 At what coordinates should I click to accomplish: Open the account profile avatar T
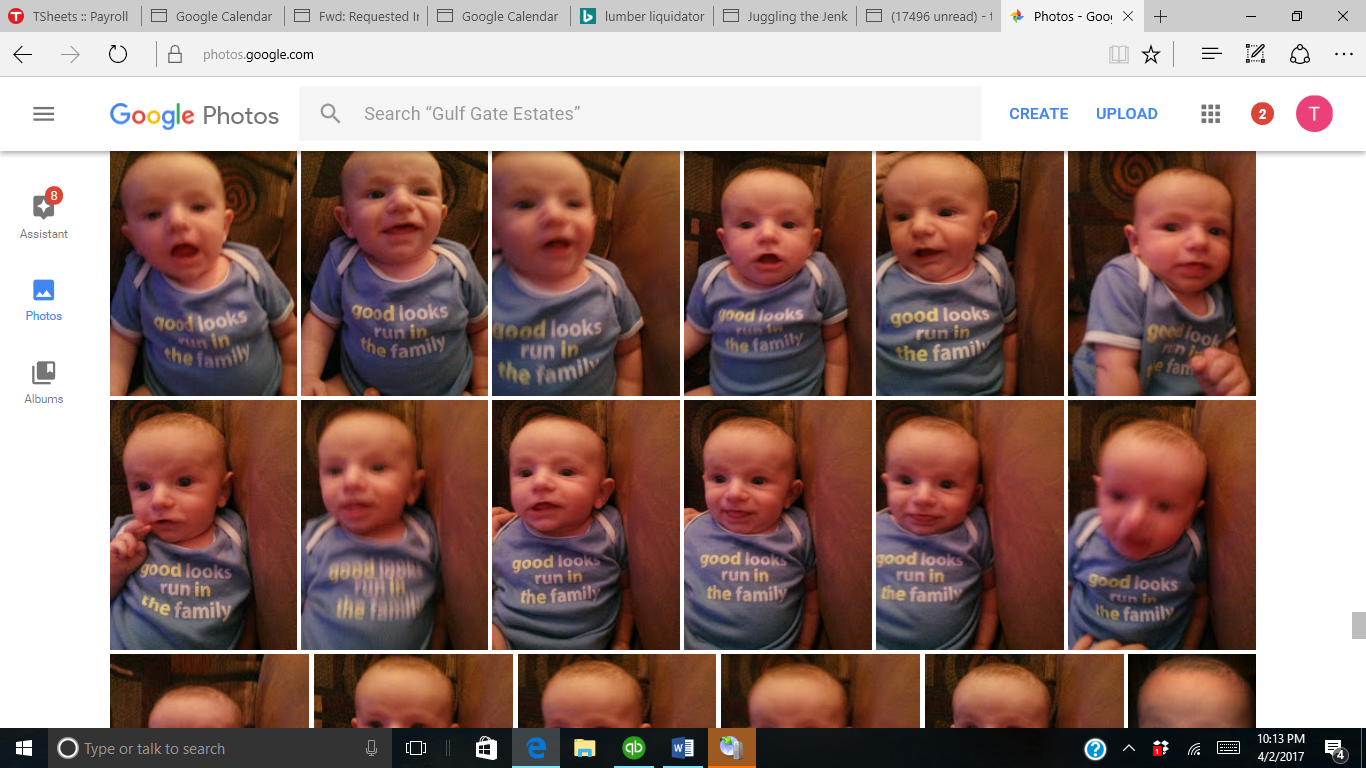(x=1314, y=114)
